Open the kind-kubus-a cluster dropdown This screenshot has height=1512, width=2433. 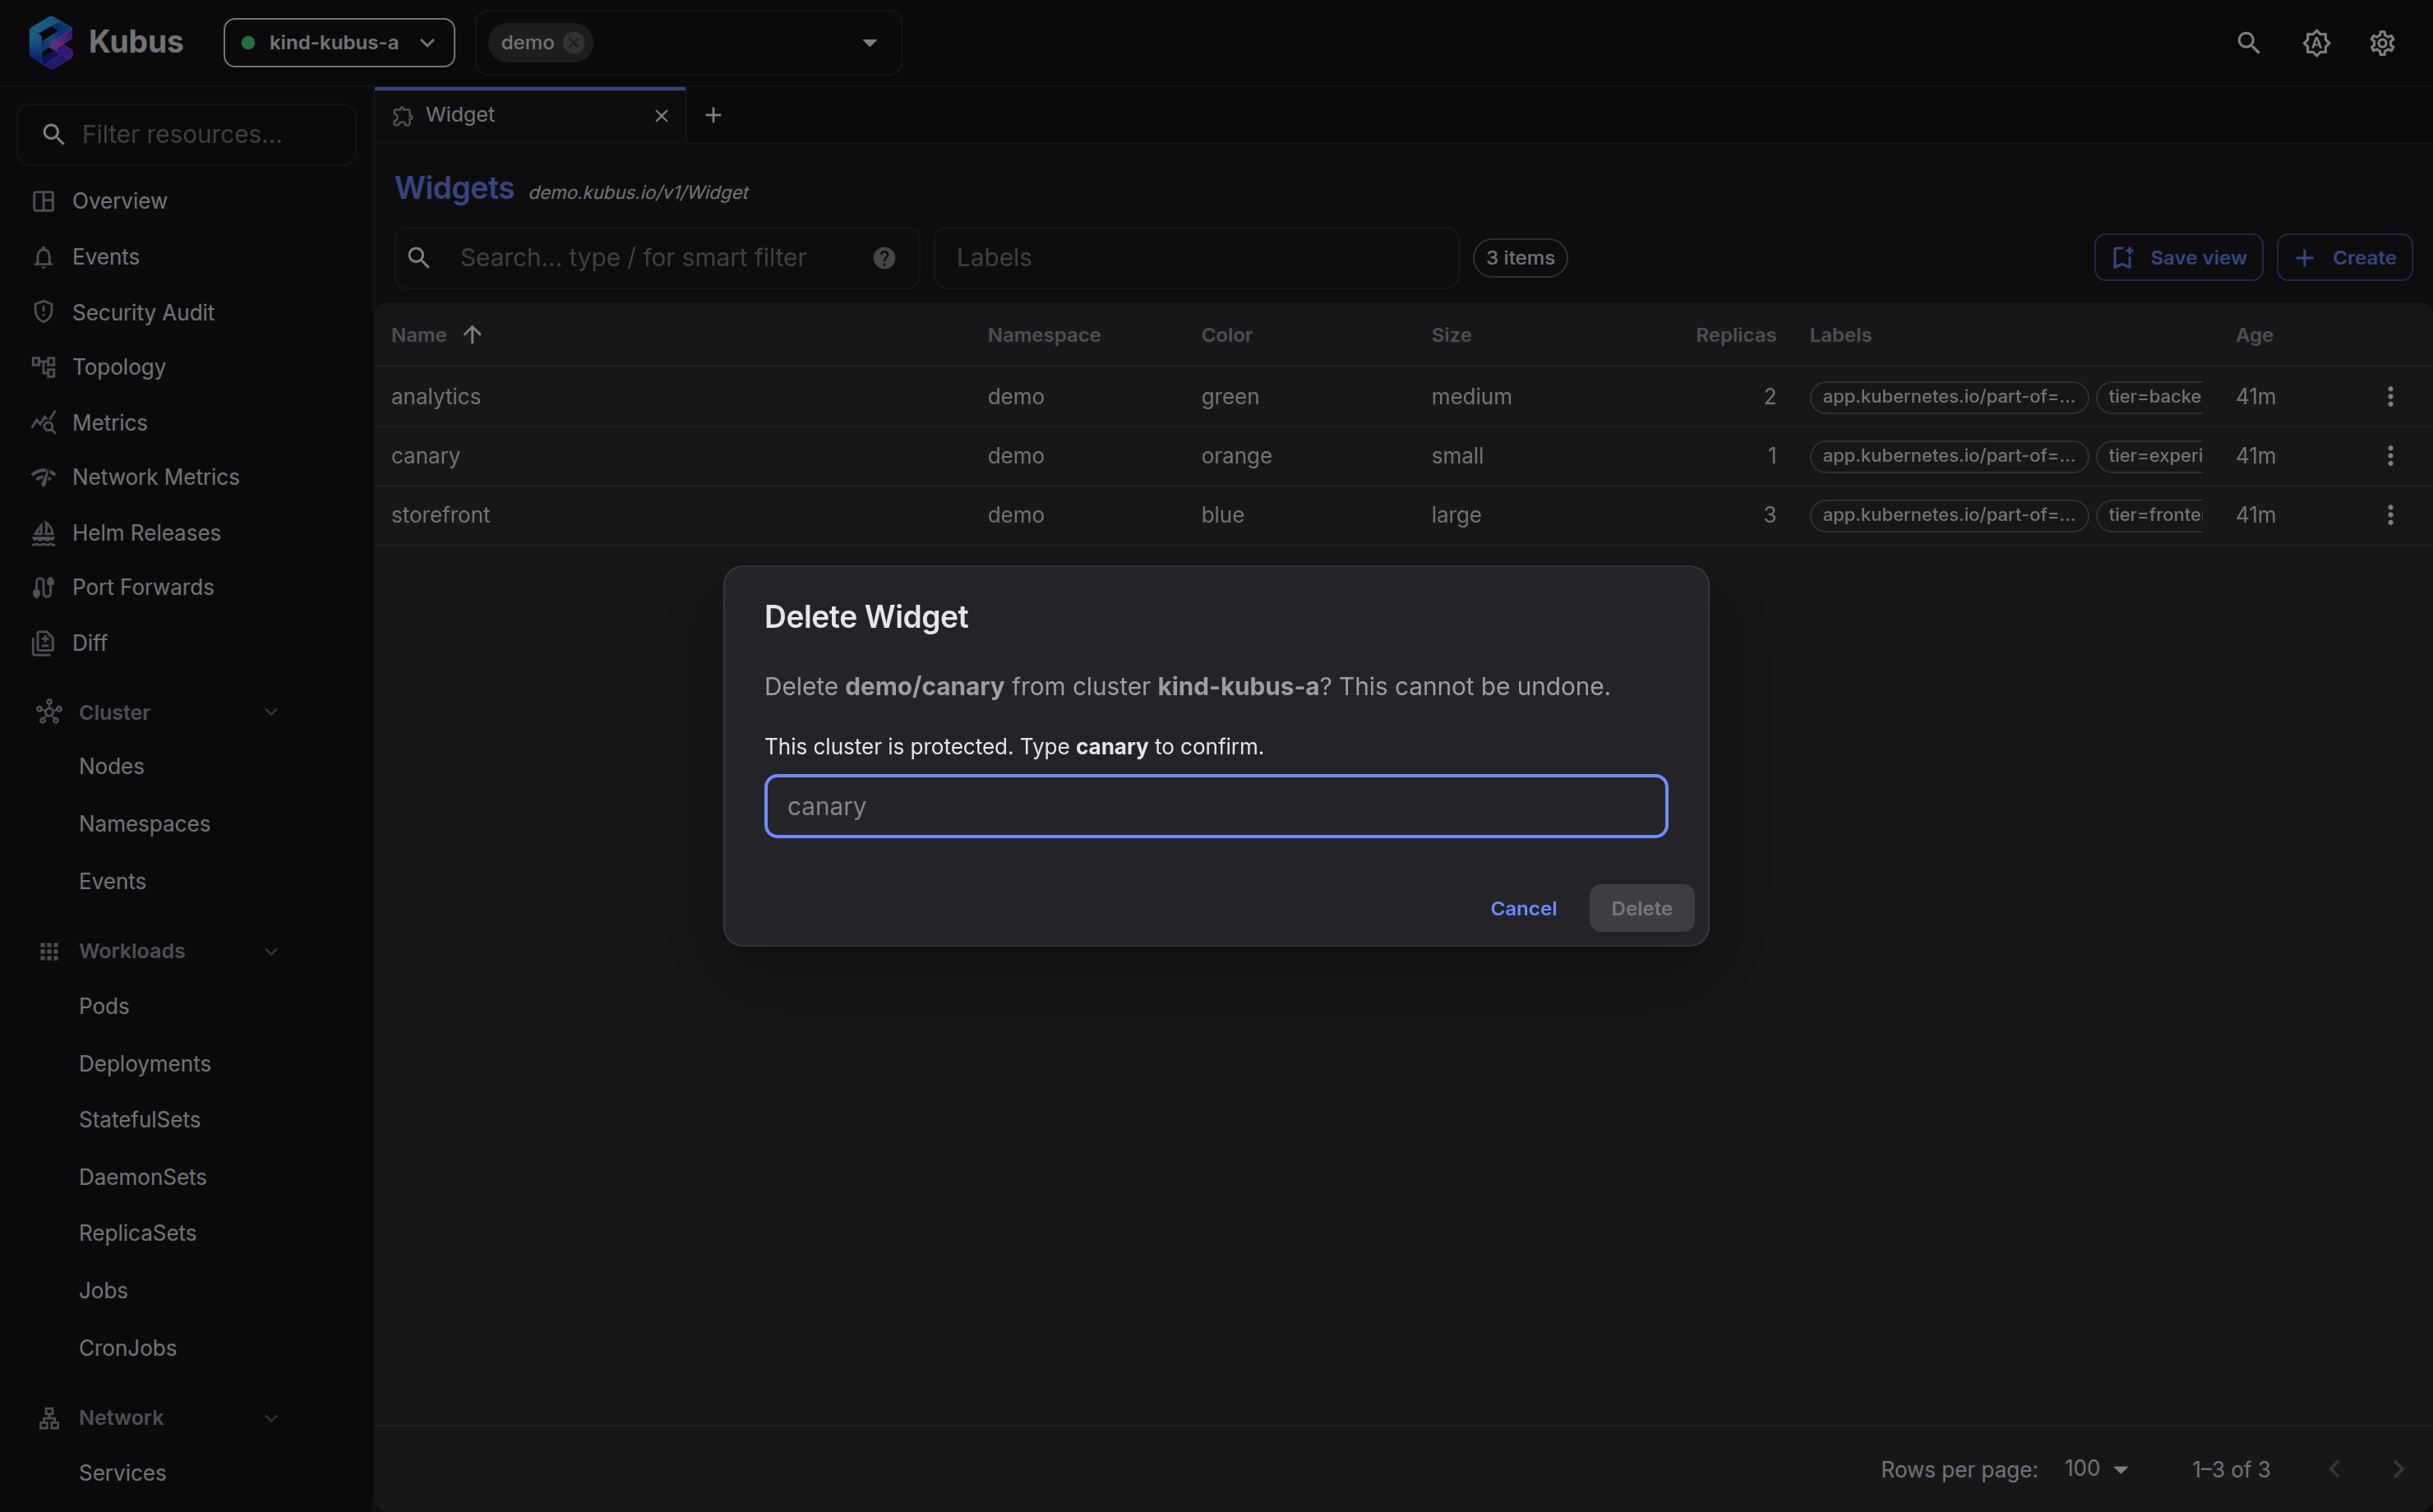[339, 43]
